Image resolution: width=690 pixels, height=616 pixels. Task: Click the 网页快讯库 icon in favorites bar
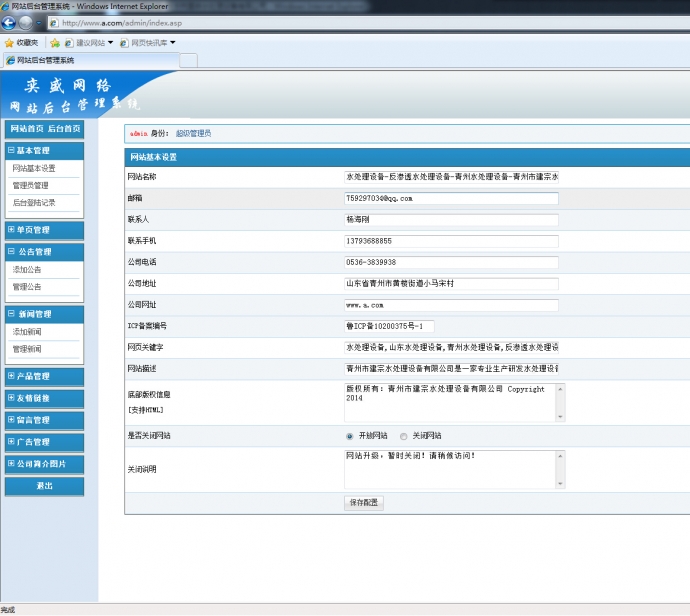(x=124, y=43)
